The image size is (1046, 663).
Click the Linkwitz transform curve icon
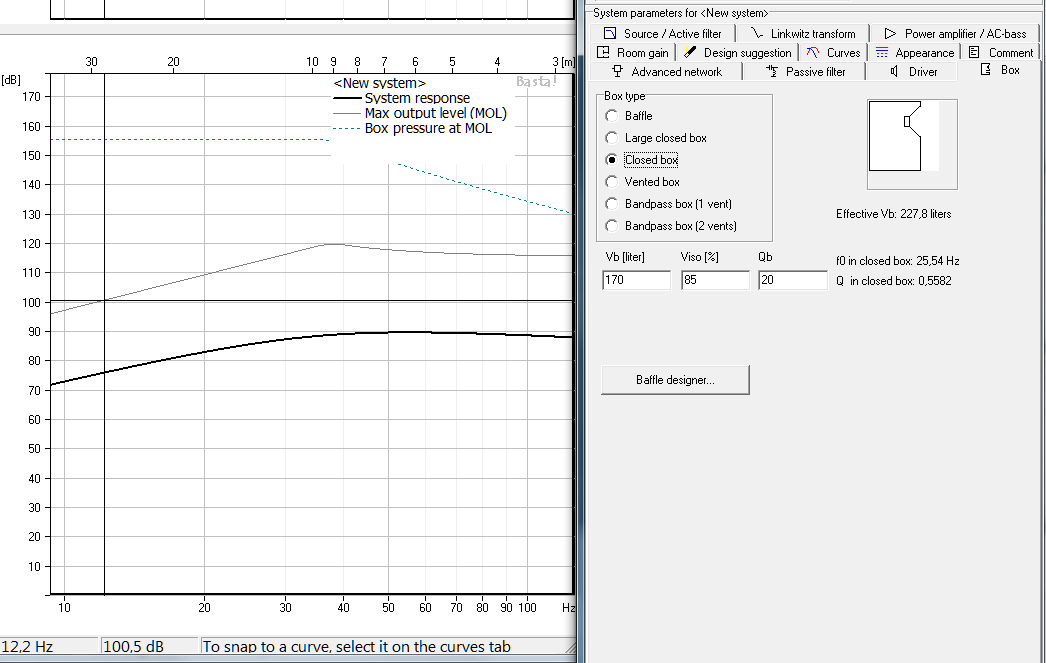click(x=756, y=33)
